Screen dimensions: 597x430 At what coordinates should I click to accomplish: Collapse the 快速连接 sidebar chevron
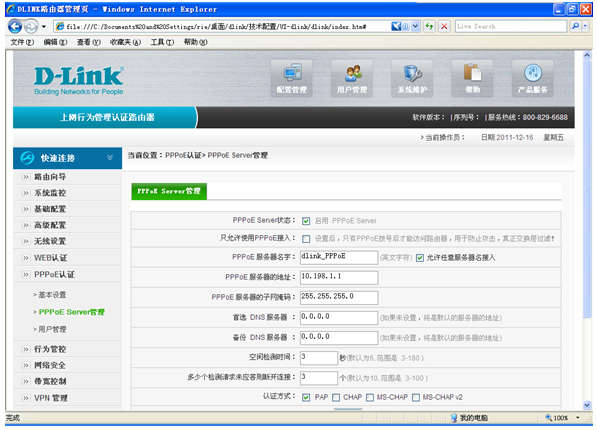point(110,157)
